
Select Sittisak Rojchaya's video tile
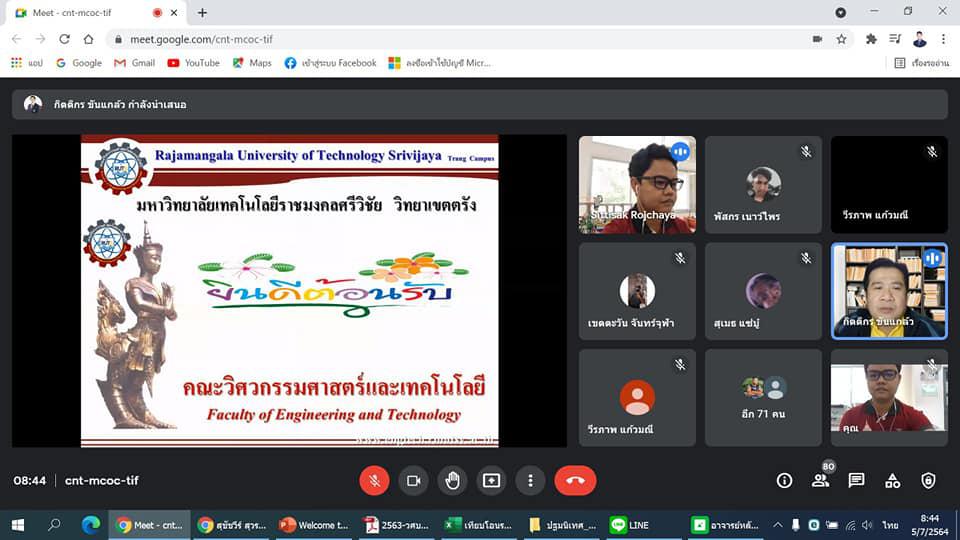tap(637, 184)
